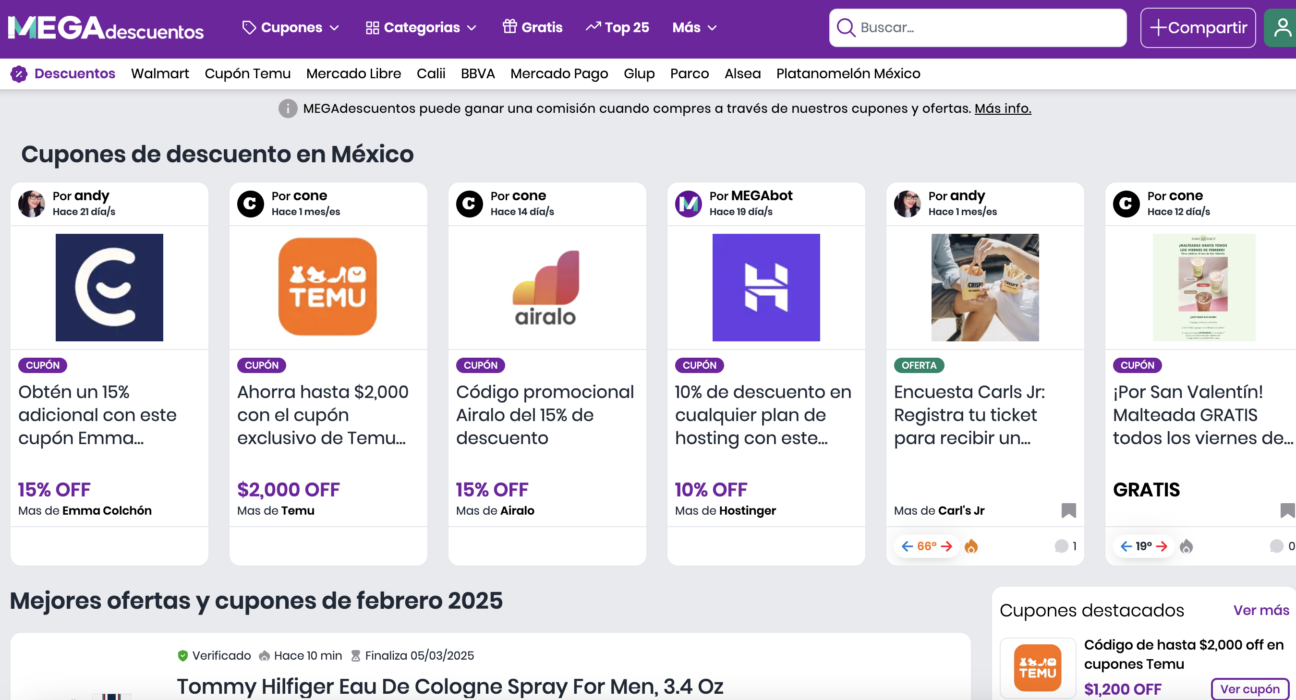
Task: Click cone's avatar on Airalo coupon card
Action: (x=470, y=204)
